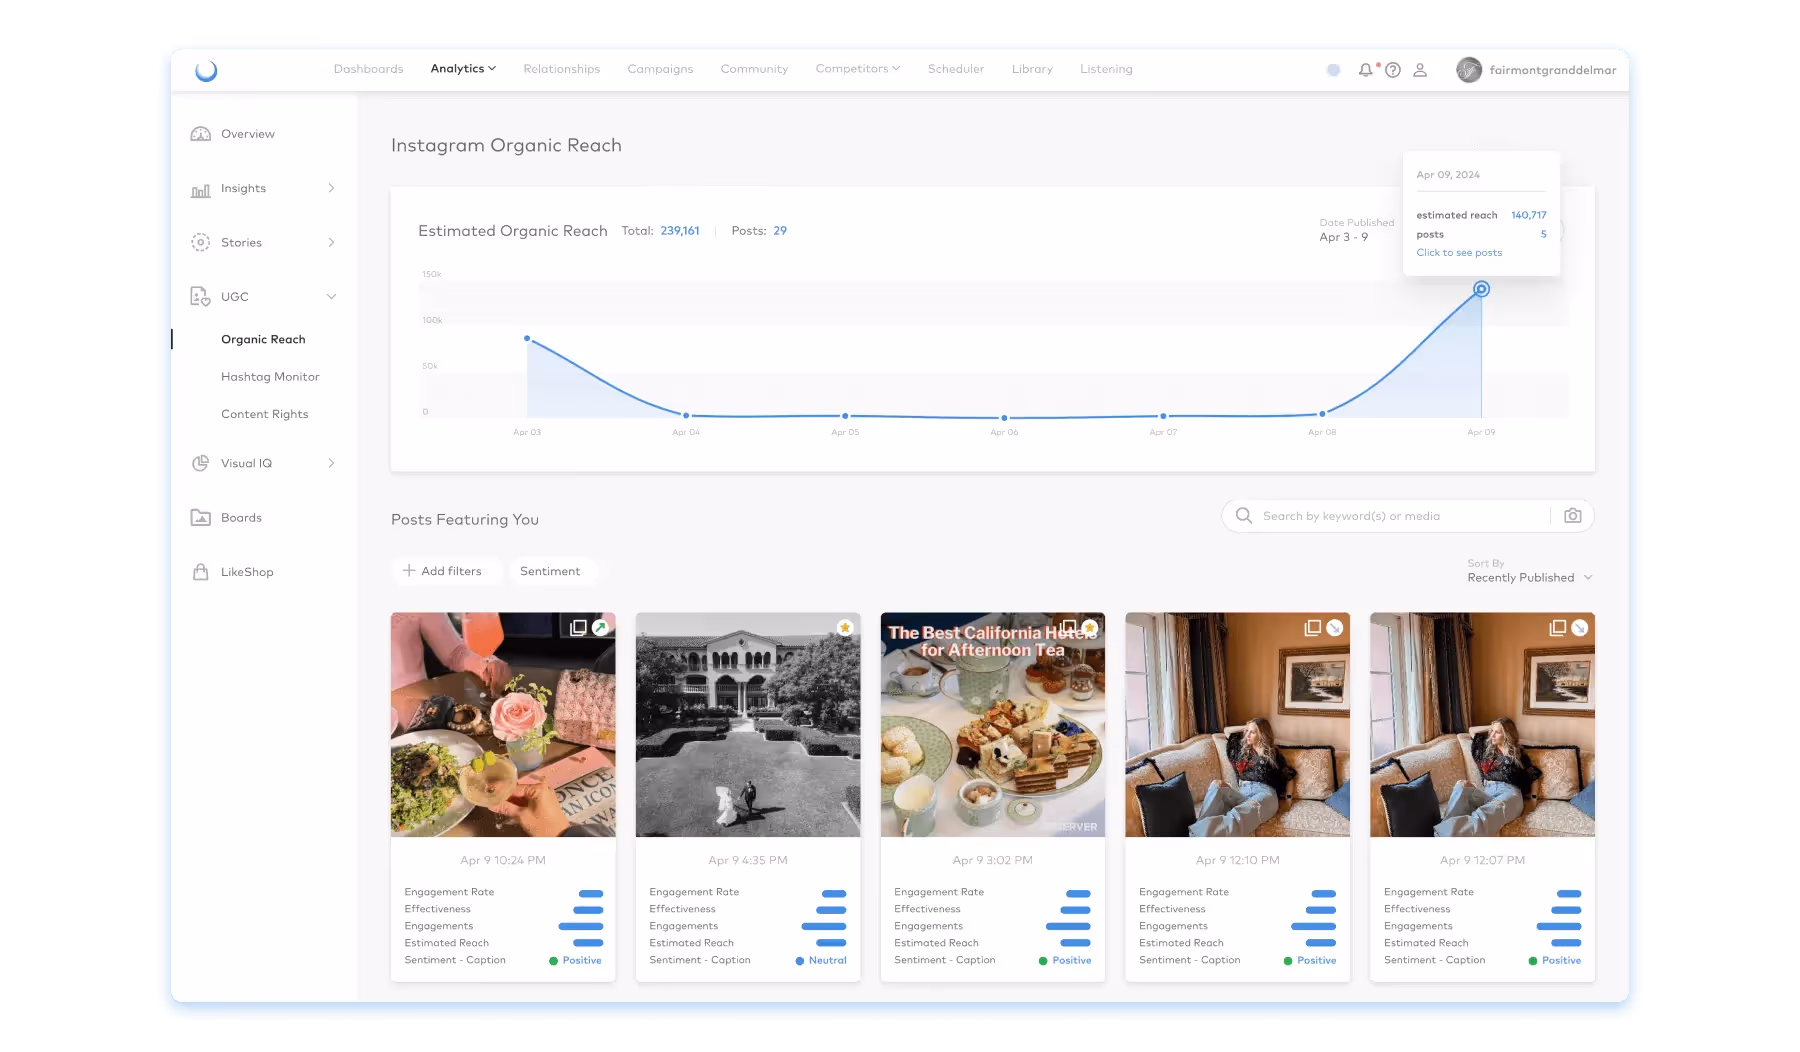This screenshot has height=1052, width=1800.
Task: Click the Click to see posts link
Action: [x=1458, y=252]
